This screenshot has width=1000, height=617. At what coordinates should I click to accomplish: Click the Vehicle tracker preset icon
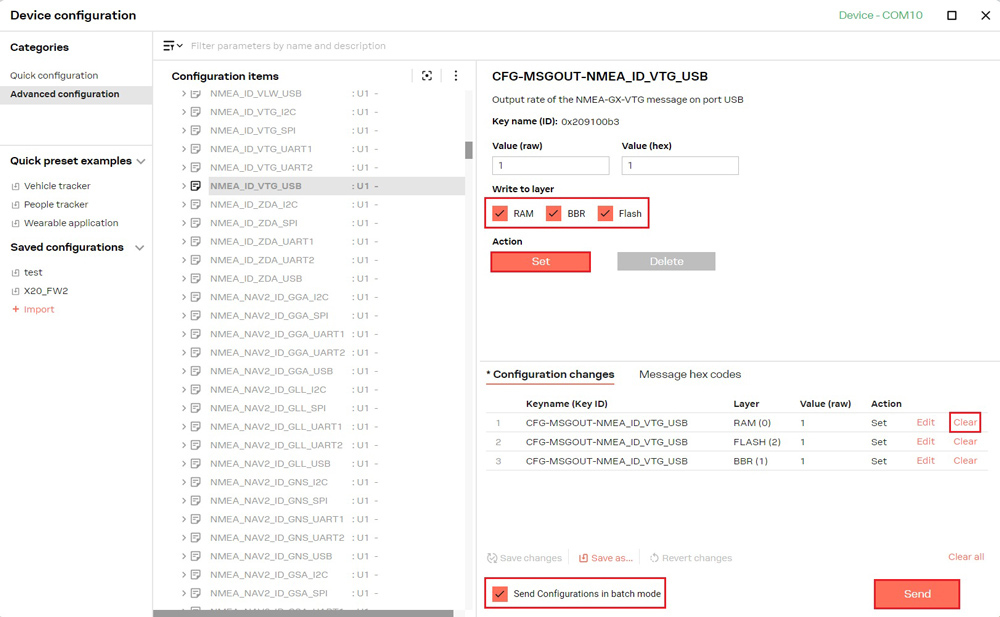15,186
